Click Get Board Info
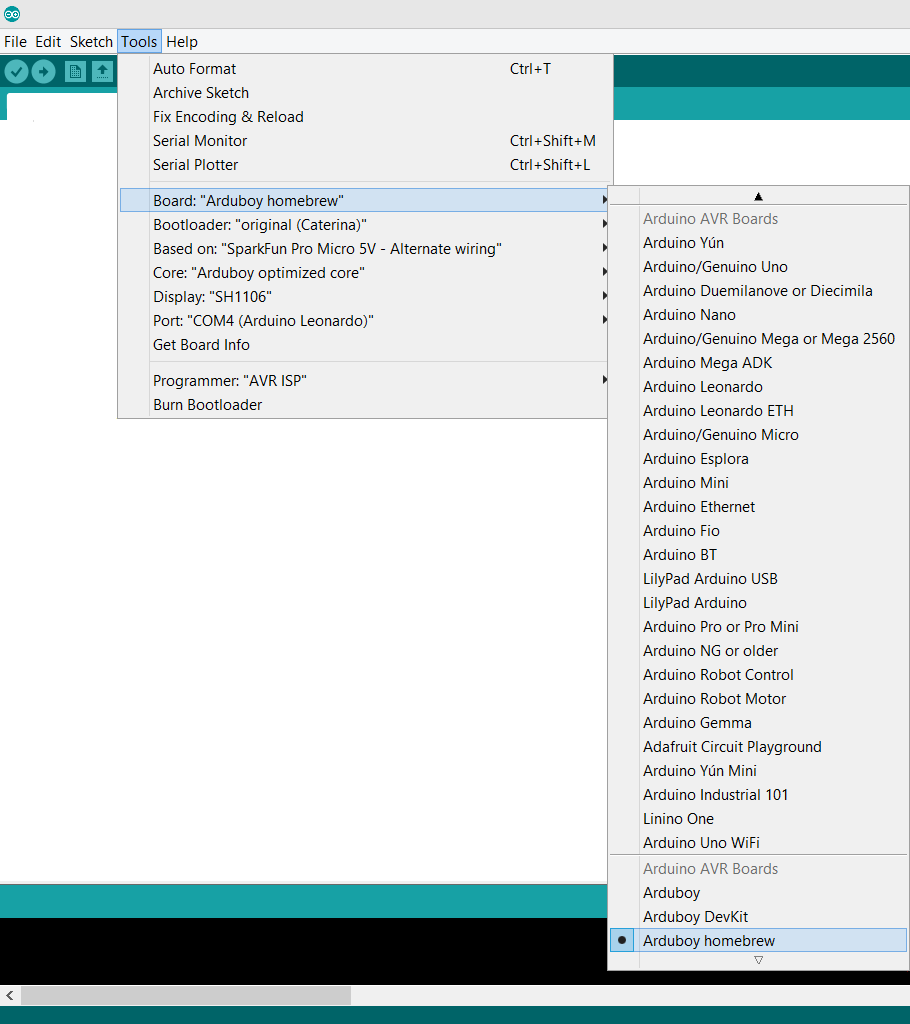Screen dimensions: 910x1024 click(x=201, y=344)
